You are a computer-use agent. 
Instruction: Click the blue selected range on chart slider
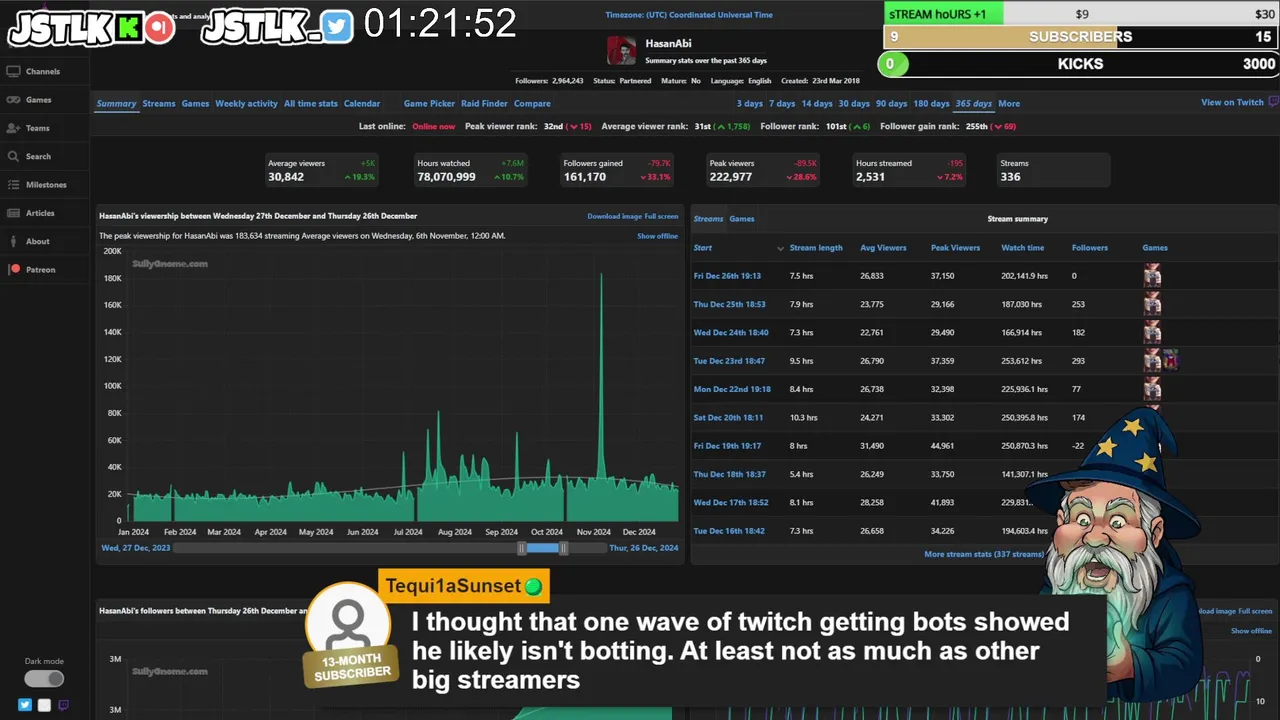pos(542,548)
